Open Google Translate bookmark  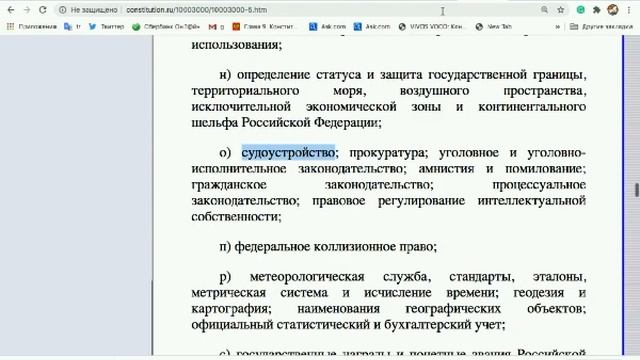tap(72, 27)
